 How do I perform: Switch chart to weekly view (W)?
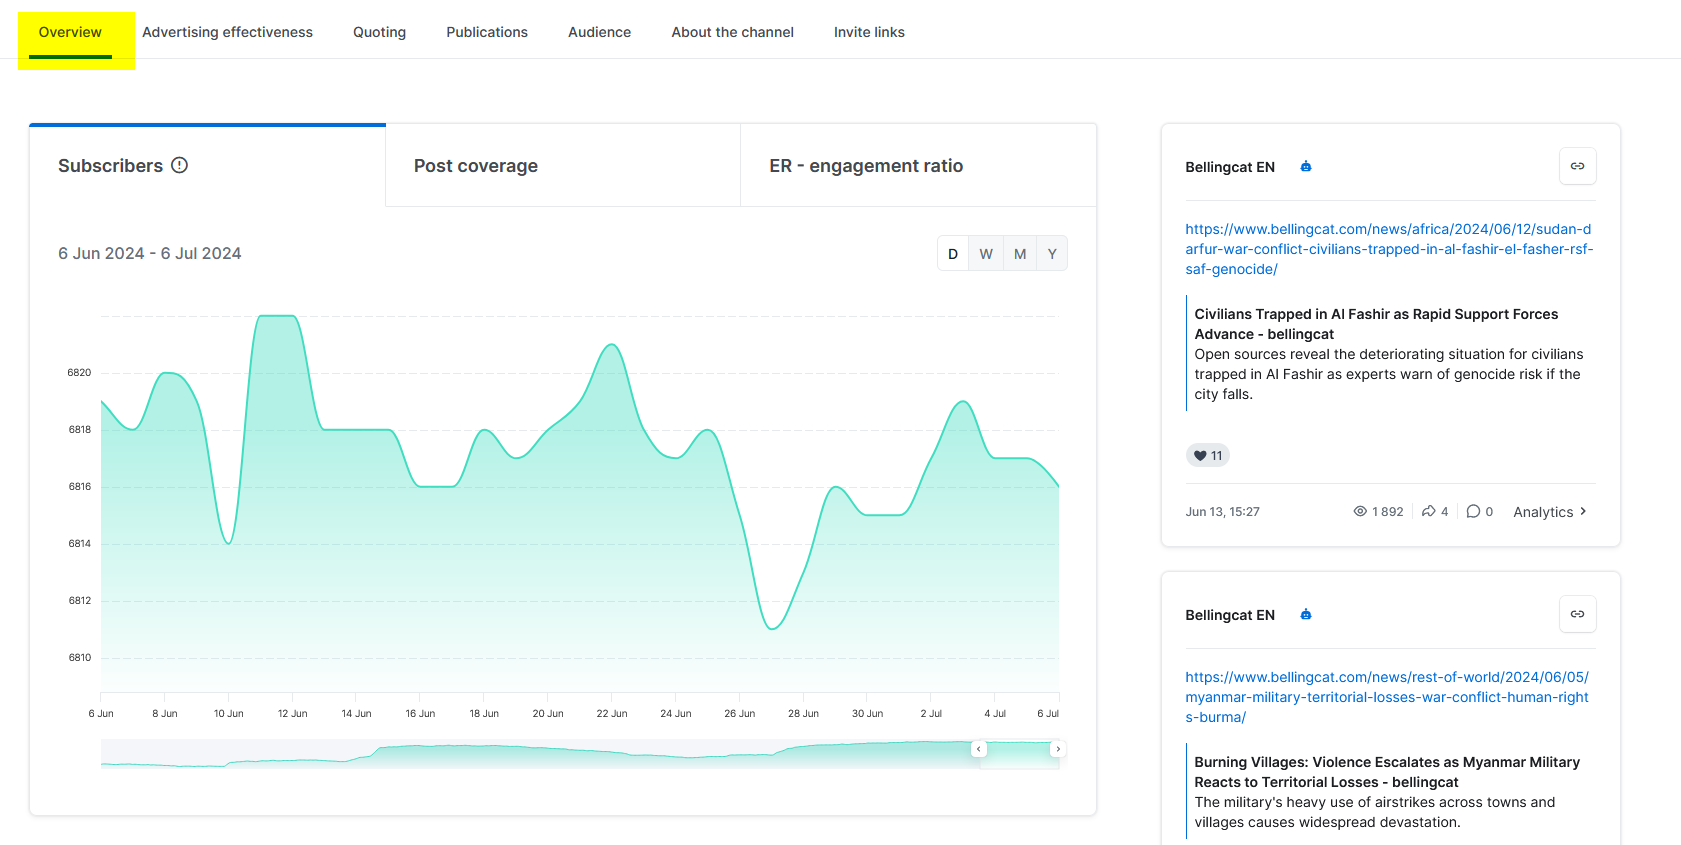pyautogui.click(x=986, y=254)
